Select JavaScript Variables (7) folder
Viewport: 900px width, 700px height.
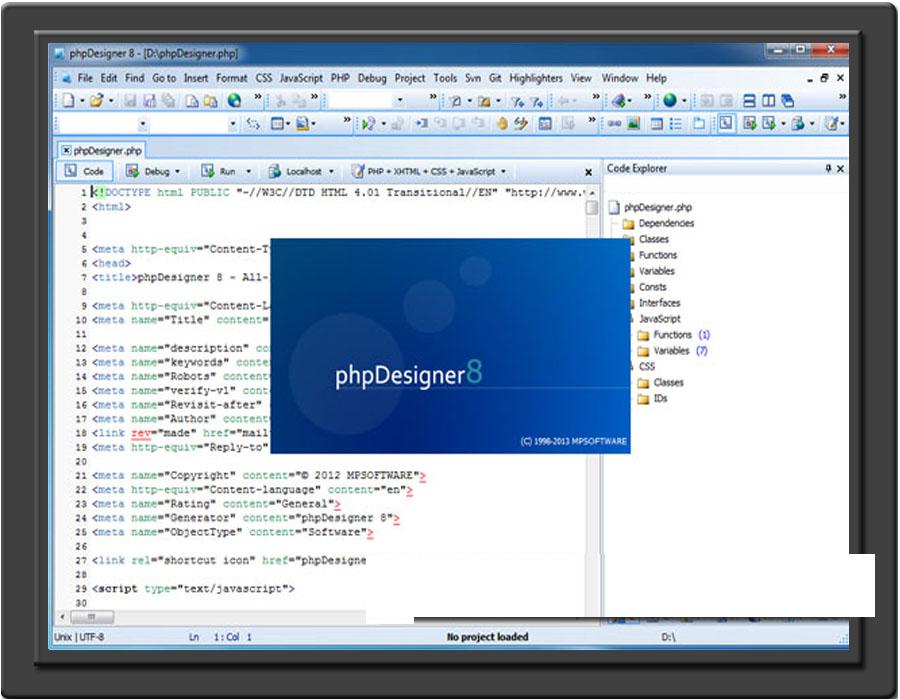(672, 351)
